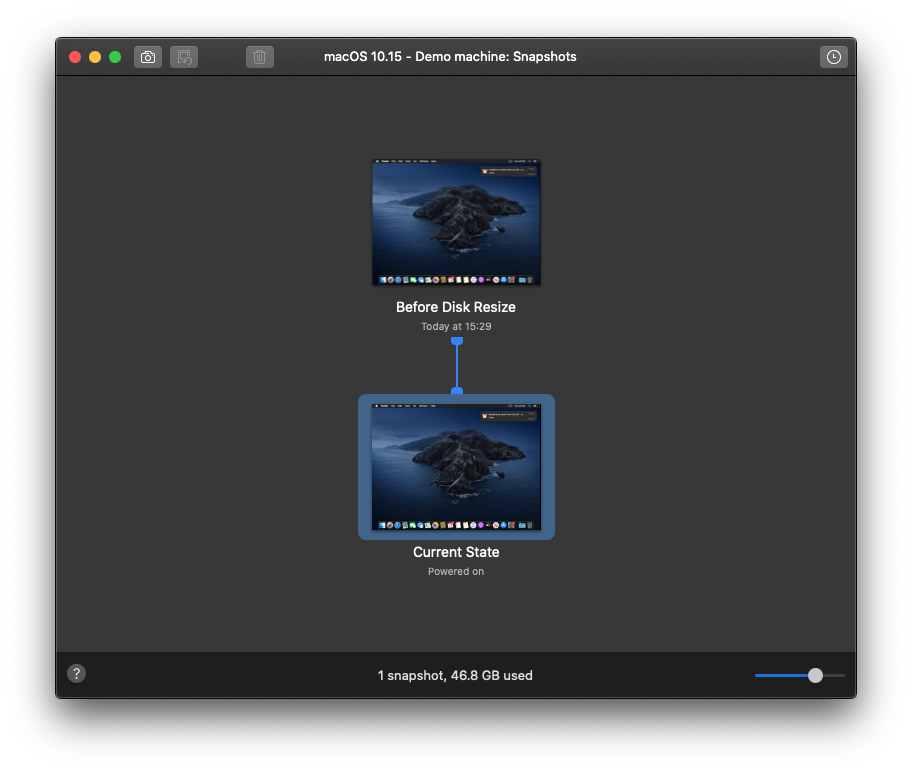Click the thumbnail zoom slider knob

[x=815, y=675]
